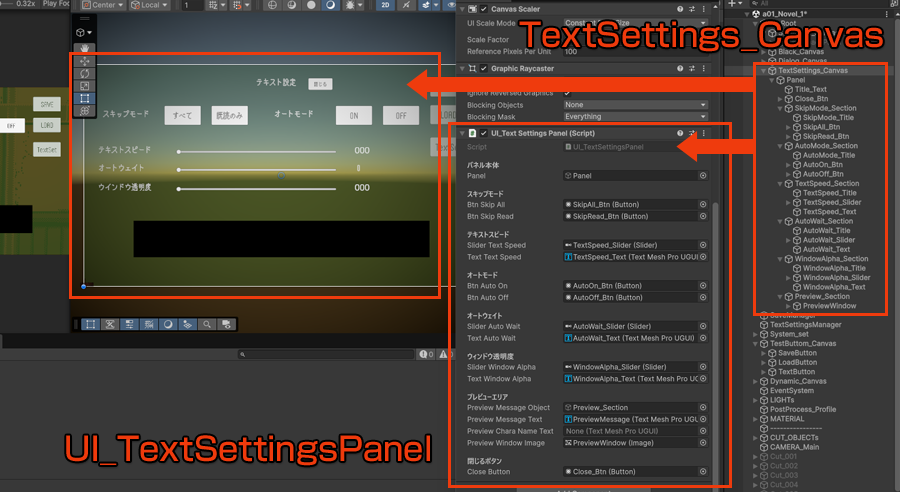Uncheck the UI_Text Settings Panel script checkbox

(x=484, y=132)
